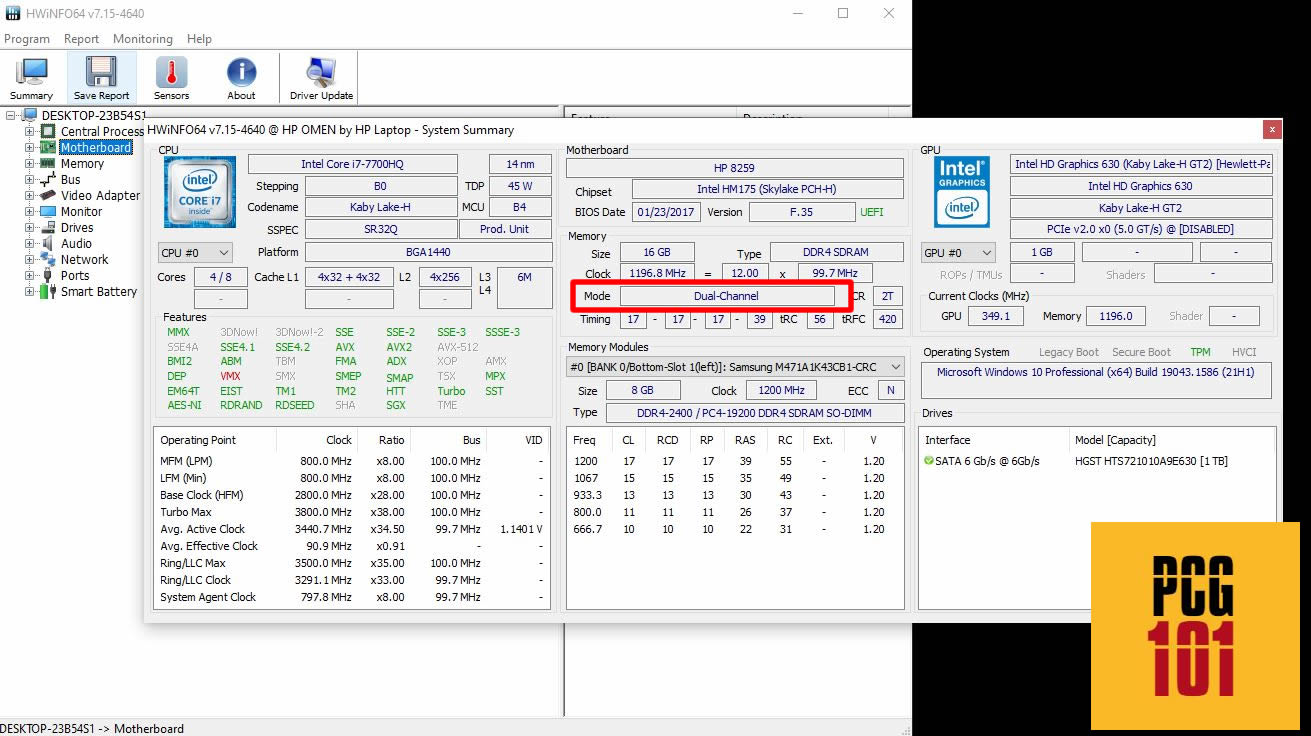Open the Monitoring menu

(x=142, y=39)
